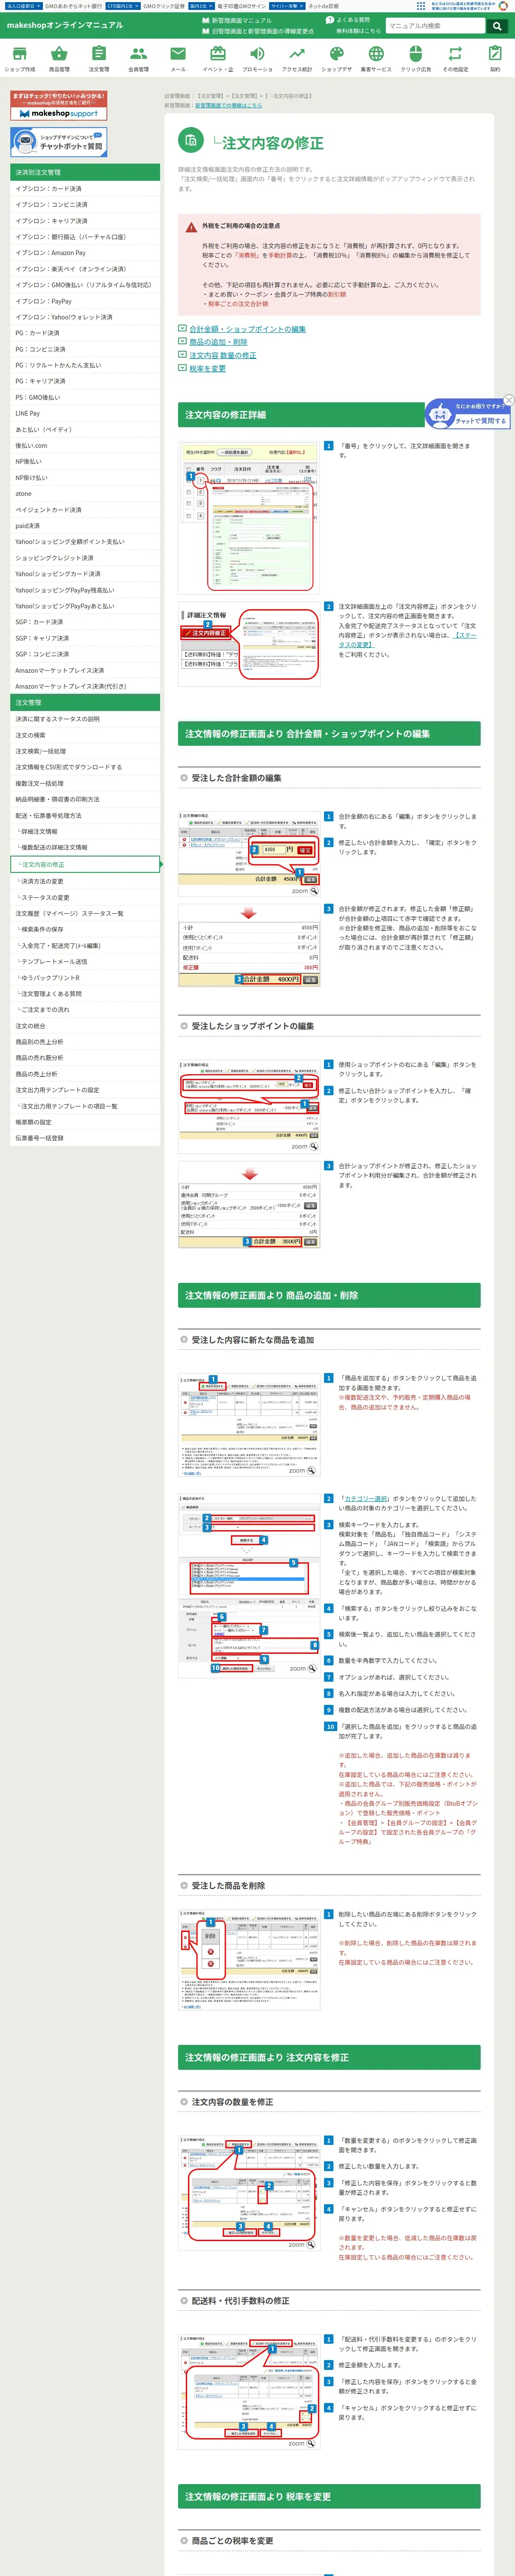Viewport: 515px width, 2576px height.
Task: Zoom the 商品を追加 screenshot
Action: [302, 1470]
